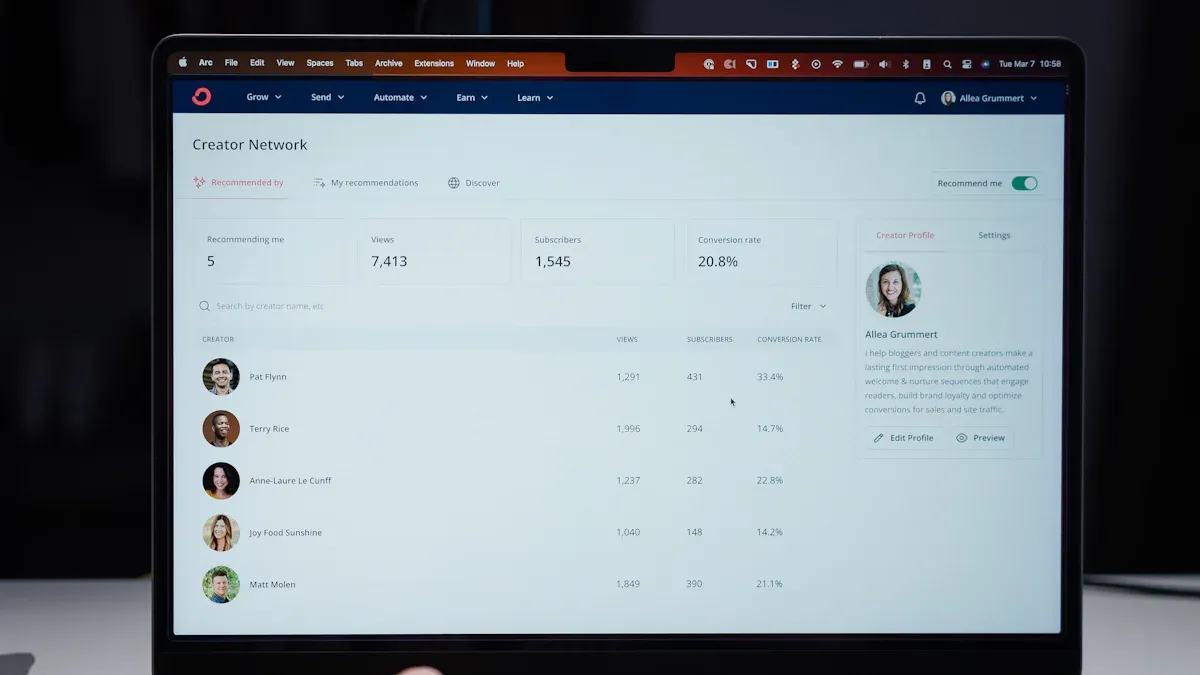Click the globe icon on Discover tab
This screenshot has height=675, width=1200.
click(x=453, y=183)
